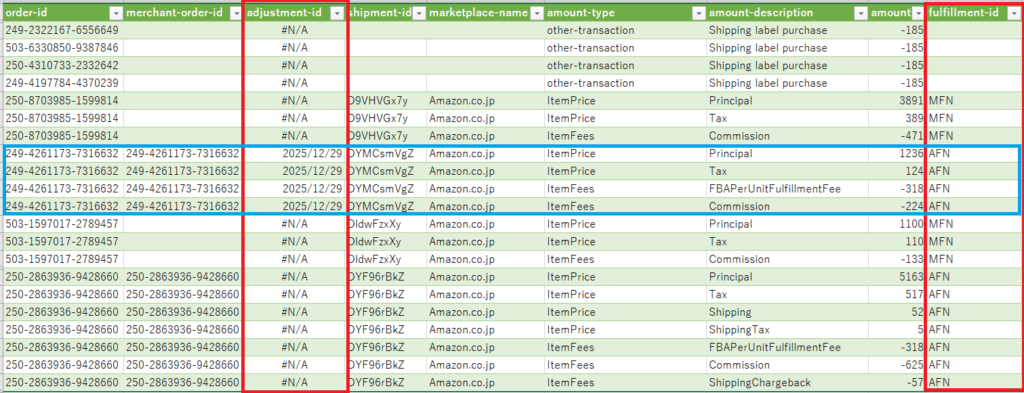Click the amount cell showing 110
This screenshot has width=1024, height=393.
[897, 241]
